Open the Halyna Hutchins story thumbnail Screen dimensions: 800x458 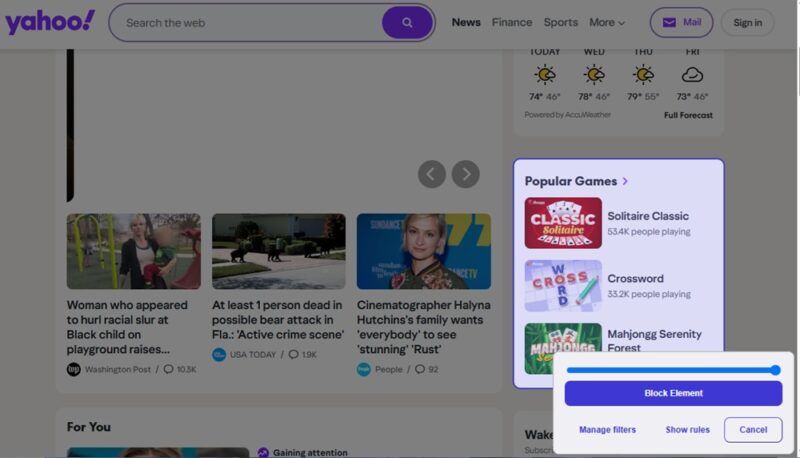pos(423,251)
